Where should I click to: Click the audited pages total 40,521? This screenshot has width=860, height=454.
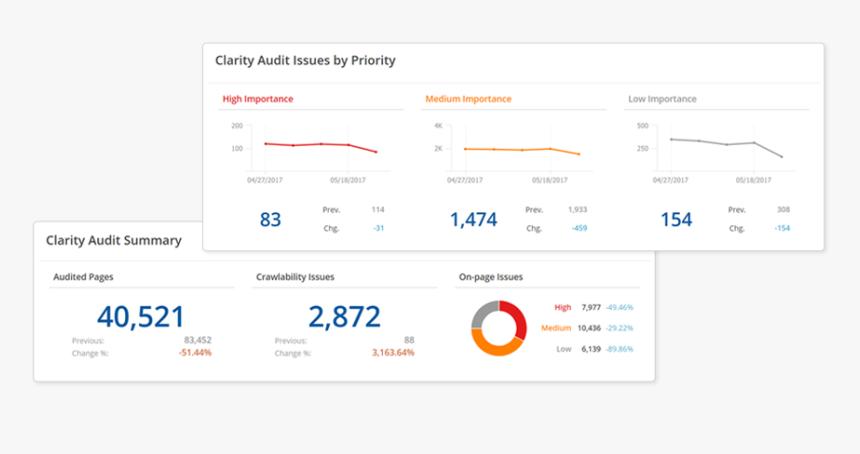(x=141, y=317)
